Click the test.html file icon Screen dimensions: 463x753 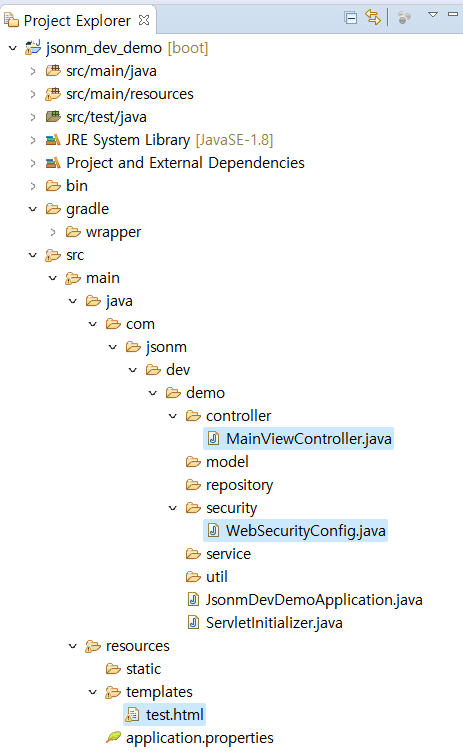tap(132, 715)
